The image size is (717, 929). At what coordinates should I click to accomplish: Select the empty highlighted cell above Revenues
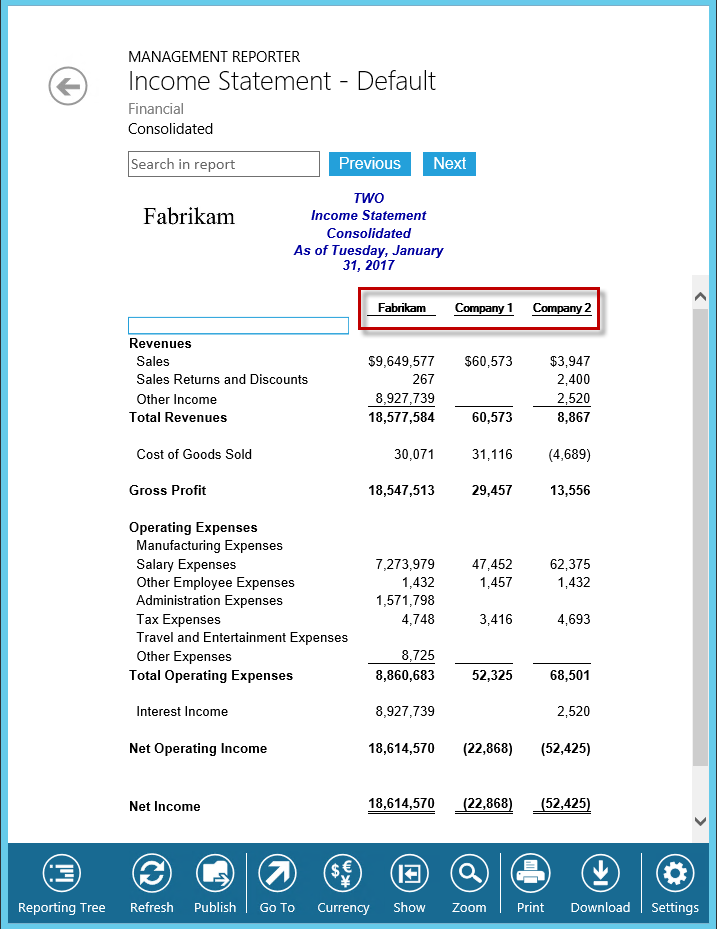(x=238, y=325)
